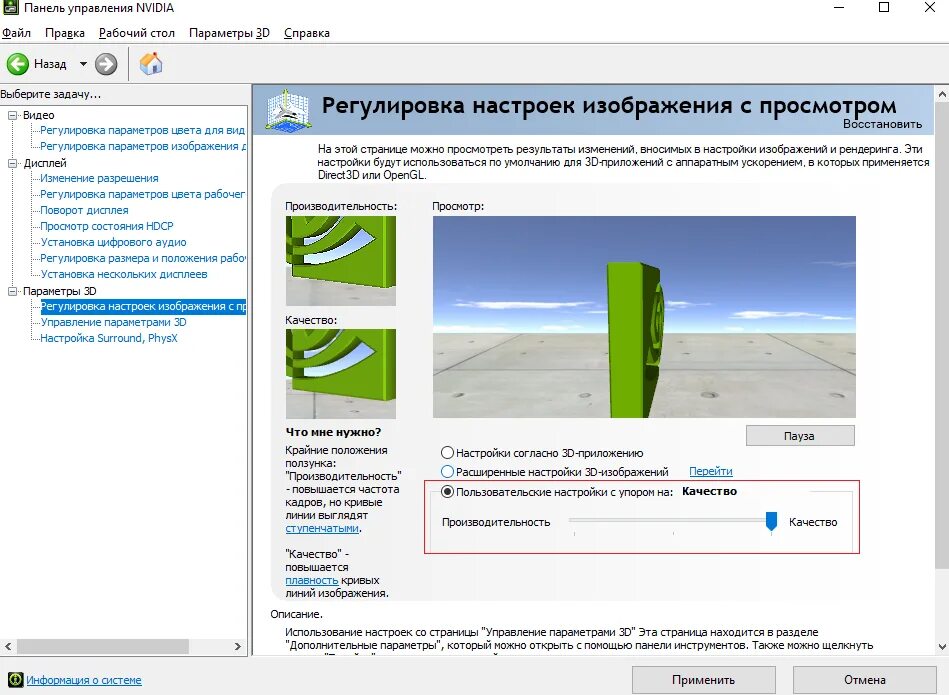The width and height of the screenshot is (949, 695).
Task: Open the Параметры 3D menu
Action: pyautogui.click(x=229, y=33)
